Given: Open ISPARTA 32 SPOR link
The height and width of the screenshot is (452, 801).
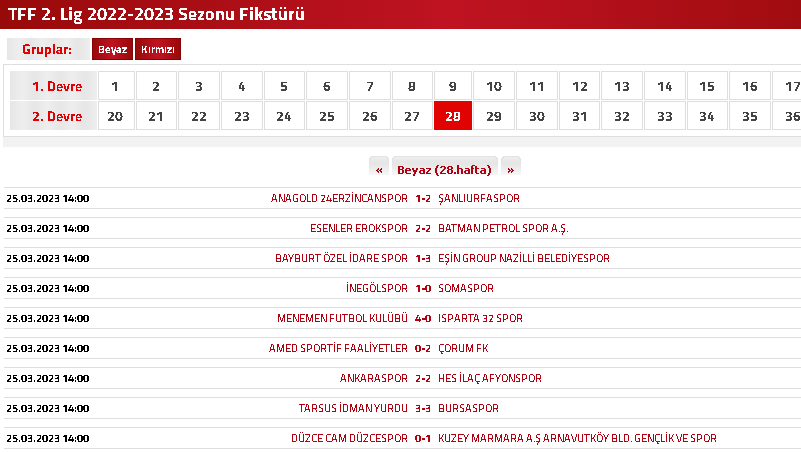Looking at the screenshot, I should (480, 318).
